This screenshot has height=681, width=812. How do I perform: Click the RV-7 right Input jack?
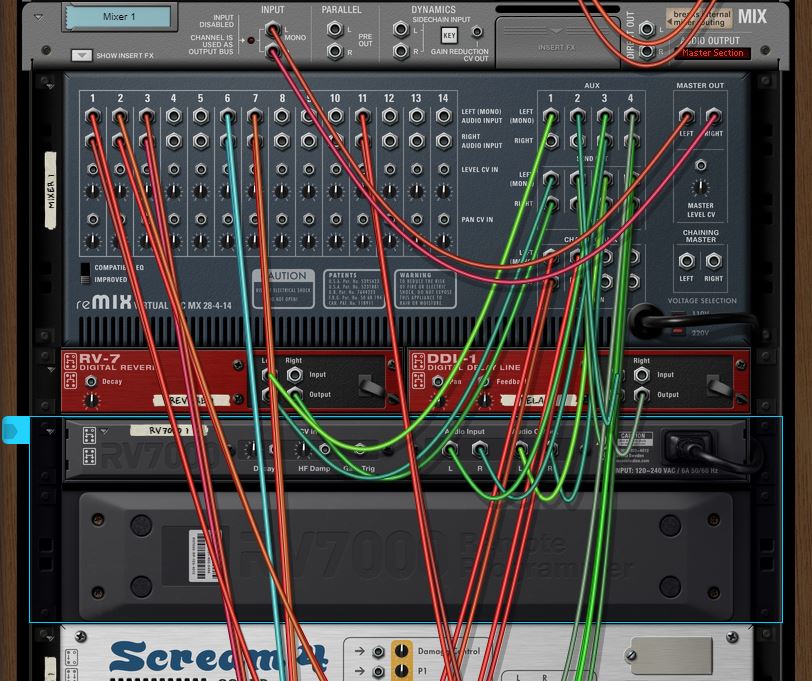click(294, 374)
